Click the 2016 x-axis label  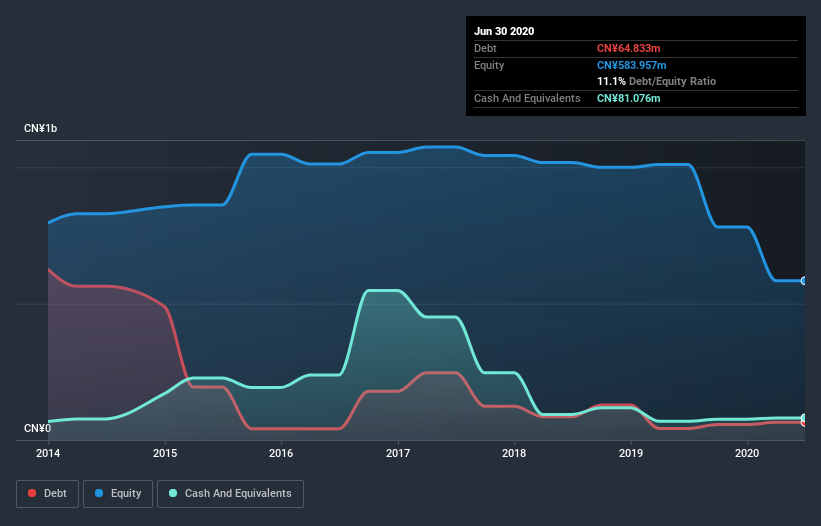[281, 453]
